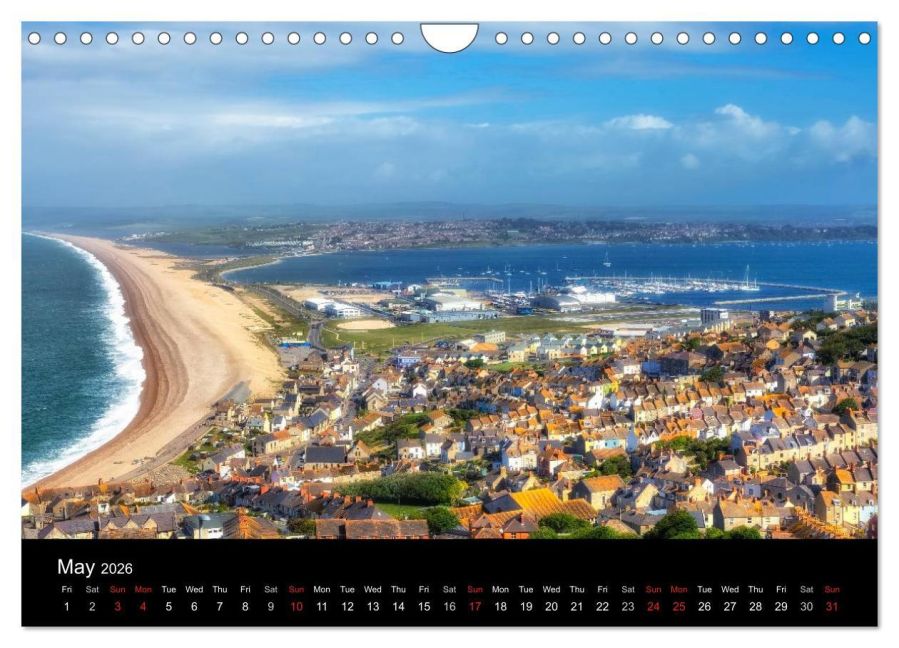
Task: Select red date 24
Action: click(653, 607)
